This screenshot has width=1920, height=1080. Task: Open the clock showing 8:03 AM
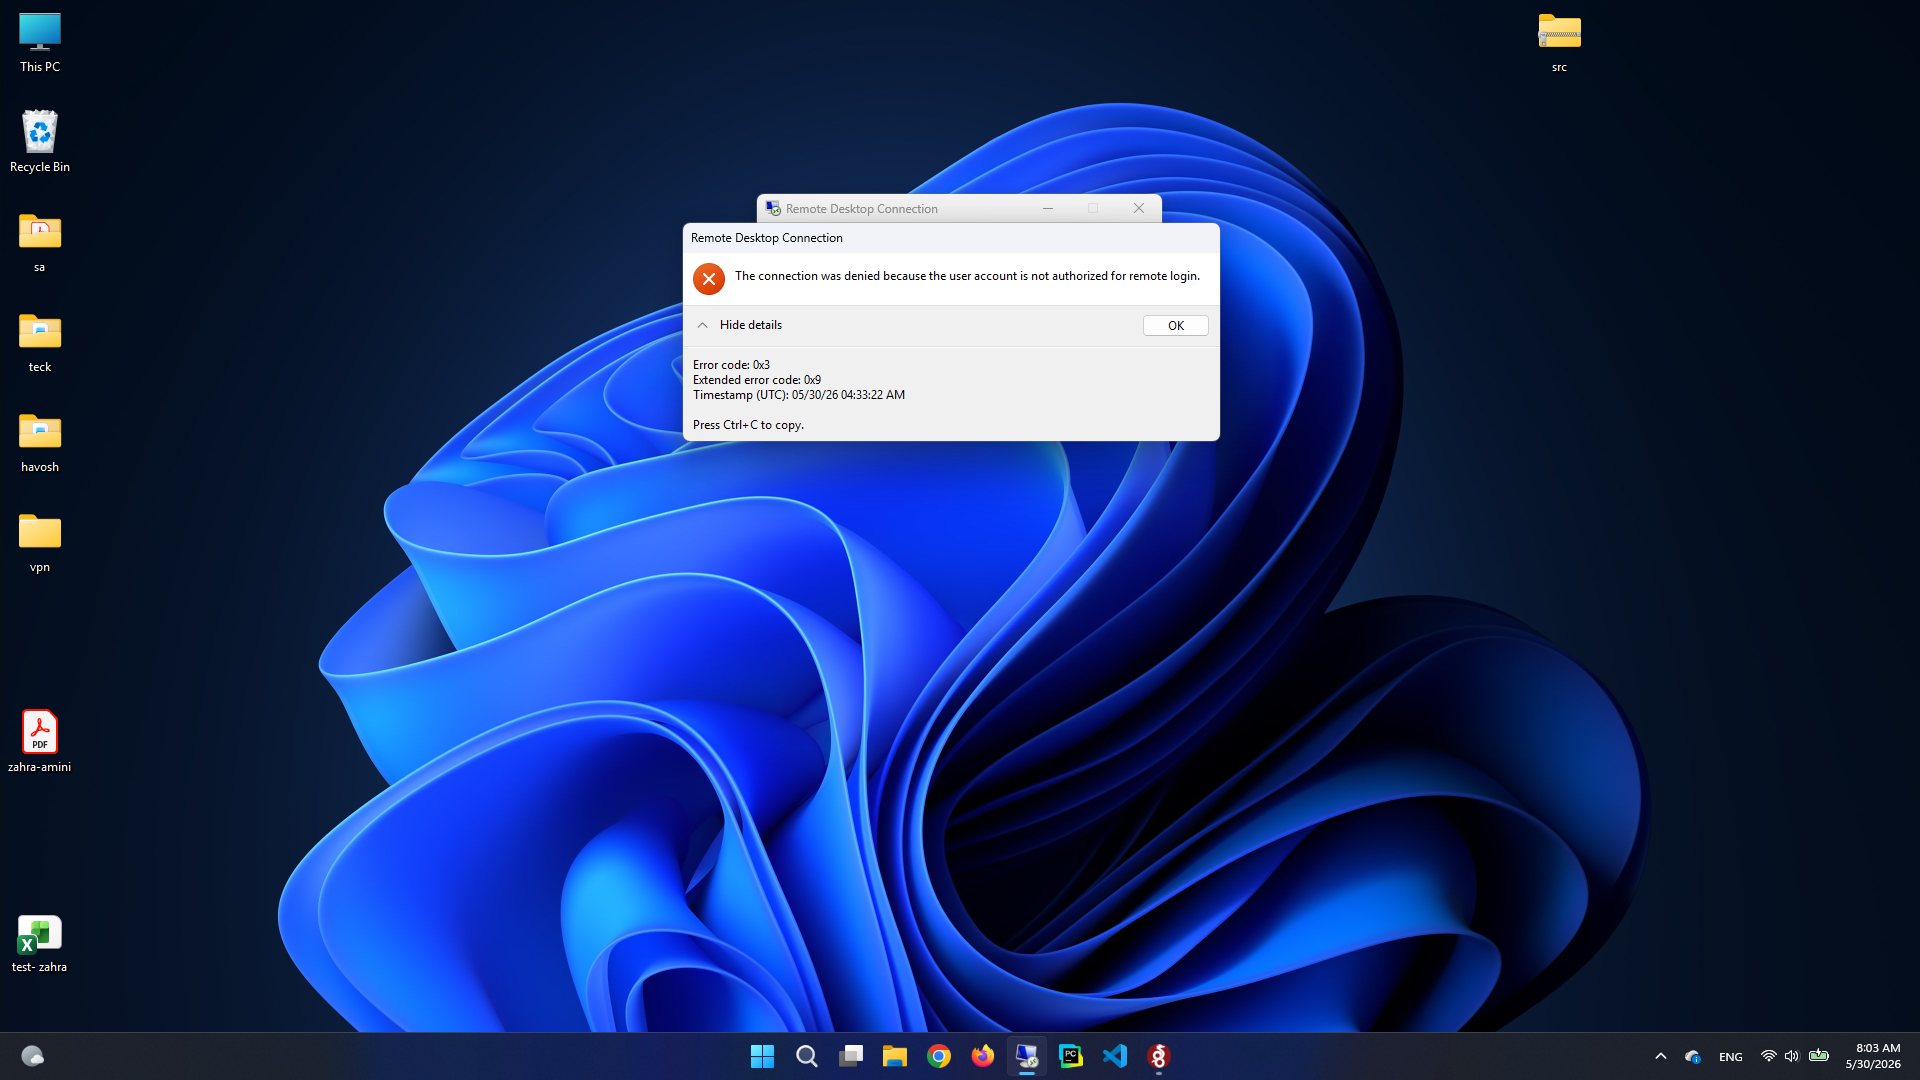[x=1873, y=1056]
